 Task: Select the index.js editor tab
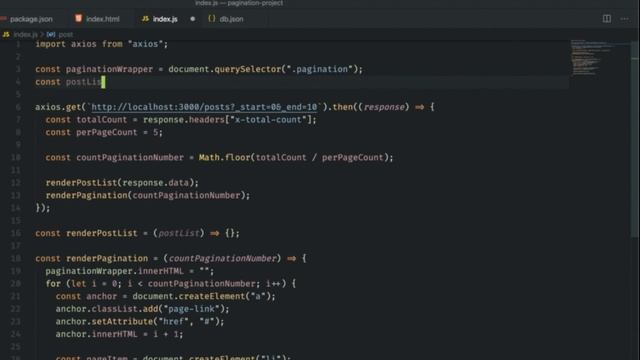165,19
